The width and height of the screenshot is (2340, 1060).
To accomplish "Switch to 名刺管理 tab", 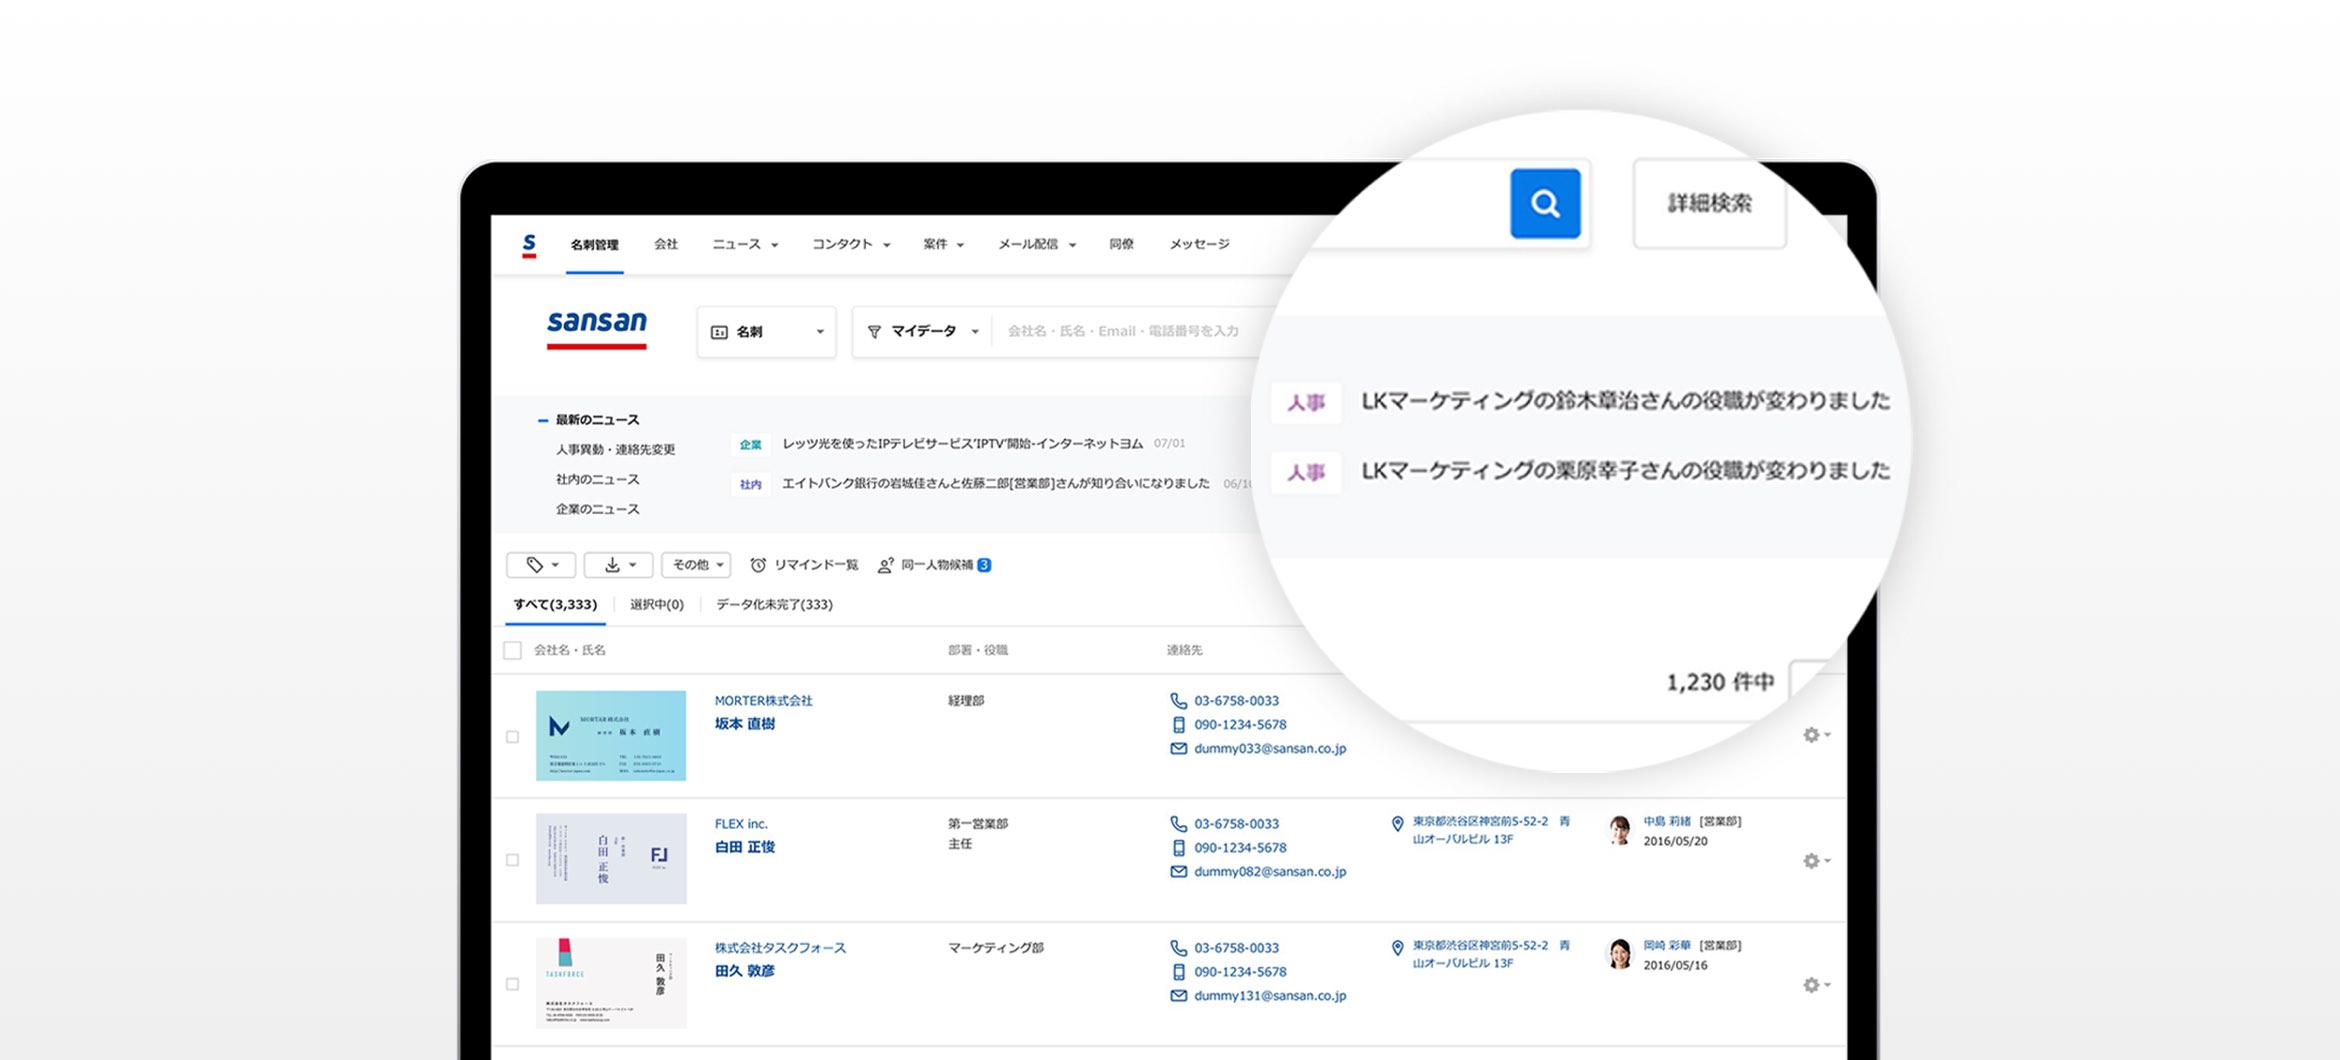I will 594,245.
